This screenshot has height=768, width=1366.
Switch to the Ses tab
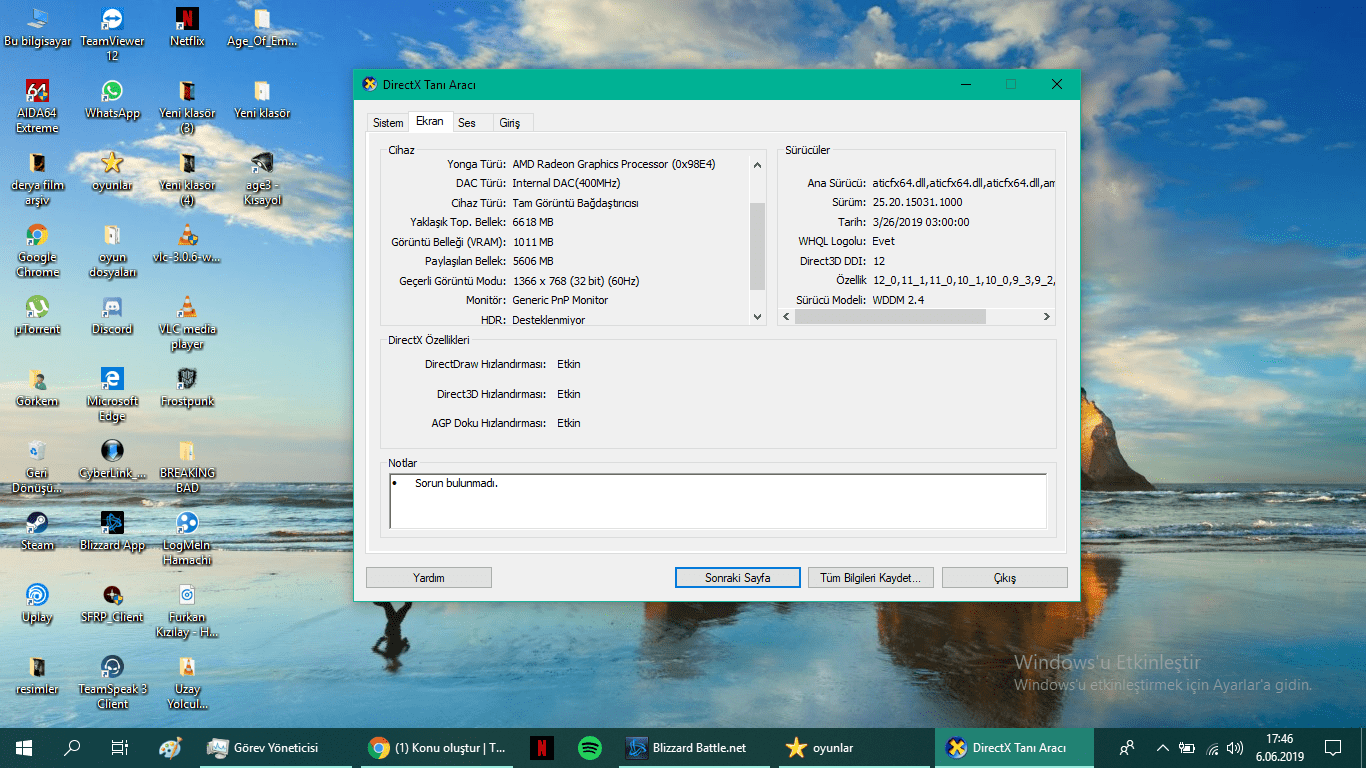point(467,123)
